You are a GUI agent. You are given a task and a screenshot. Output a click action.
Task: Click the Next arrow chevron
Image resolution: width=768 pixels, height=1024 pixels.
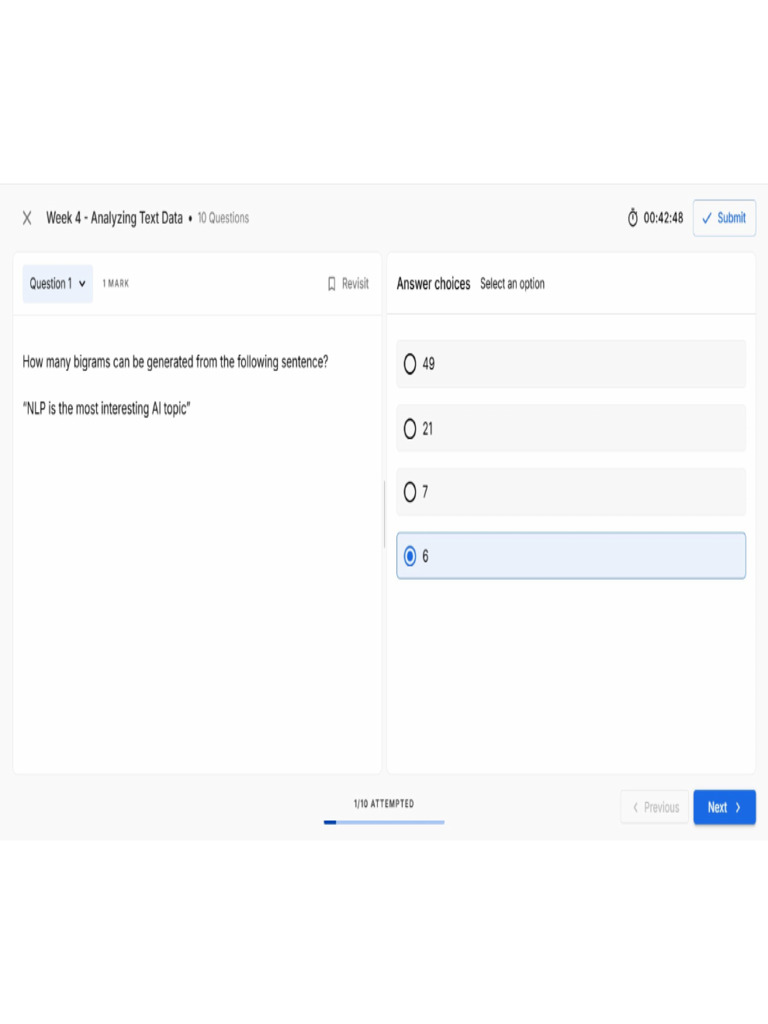click(x=738, y=808)
